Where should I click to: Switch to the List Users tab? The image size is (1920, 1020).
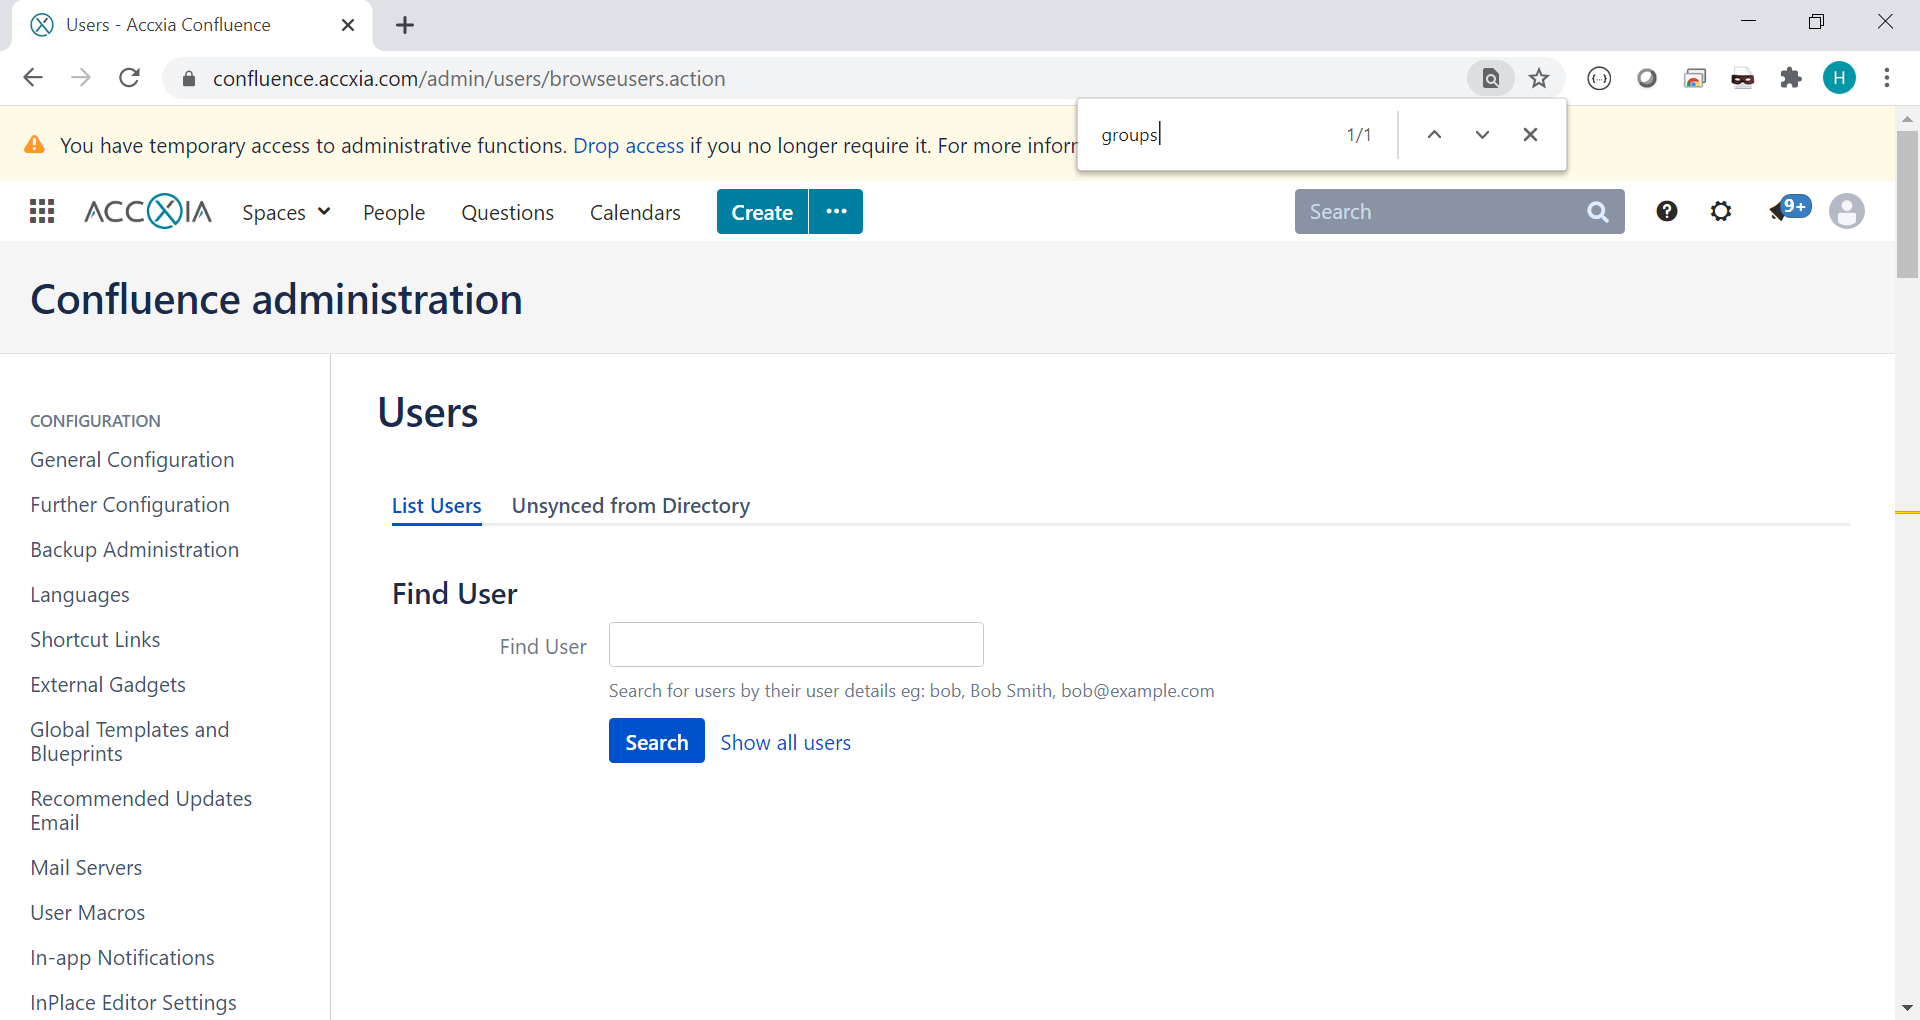click(436, 506)
